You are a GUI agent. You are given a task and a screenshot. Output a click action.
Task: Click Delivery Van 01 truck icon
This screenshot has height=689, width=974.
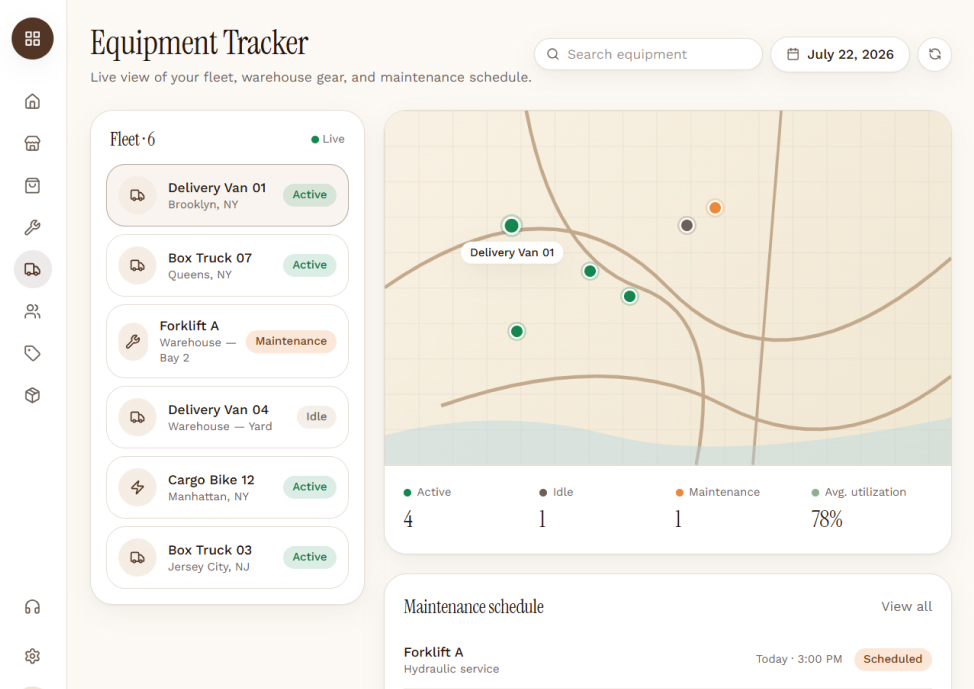137,195
